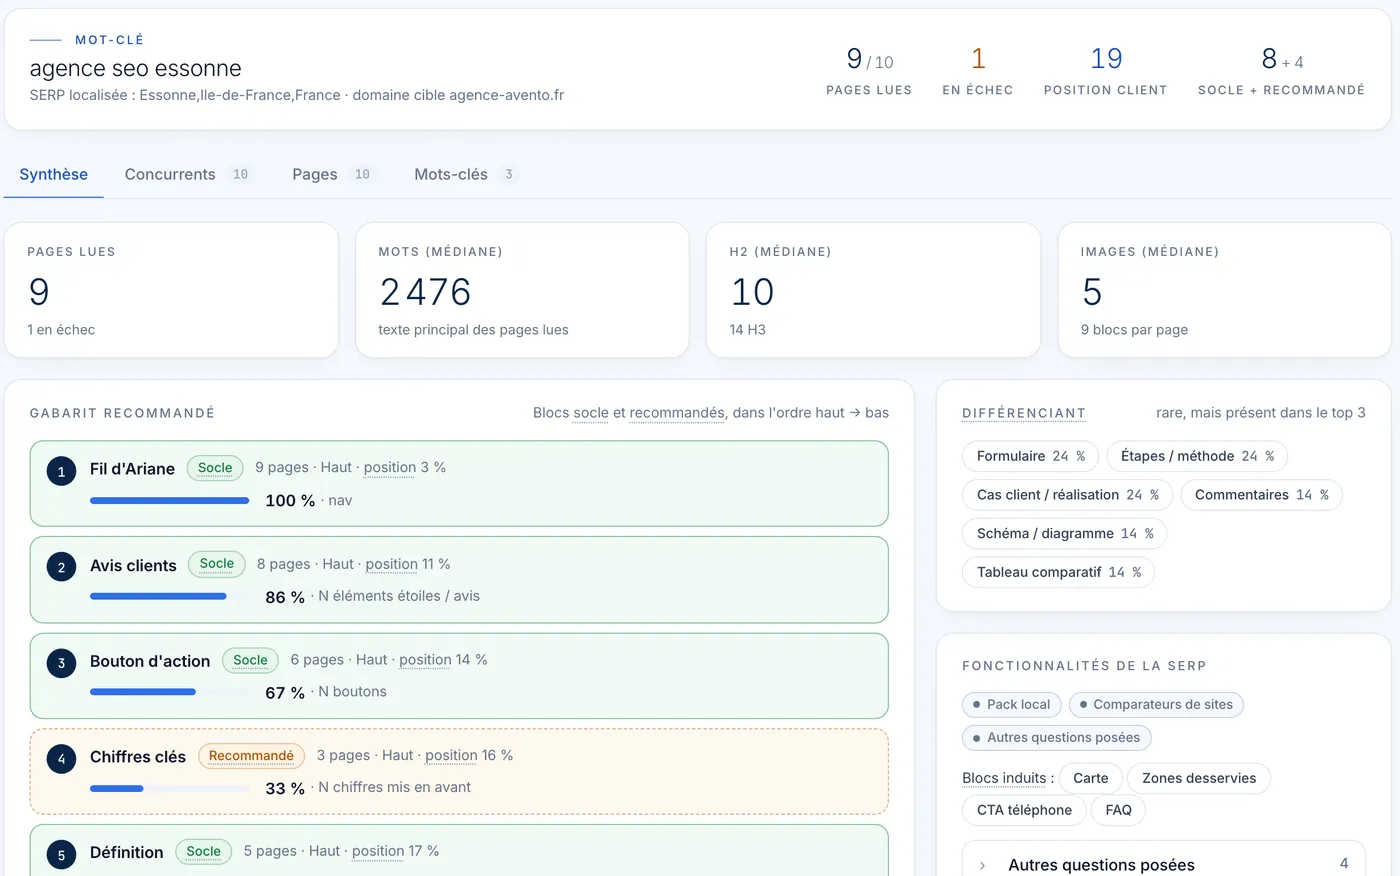Click the number 1 badge beside Fil d'Ariane

coord(61,472)
